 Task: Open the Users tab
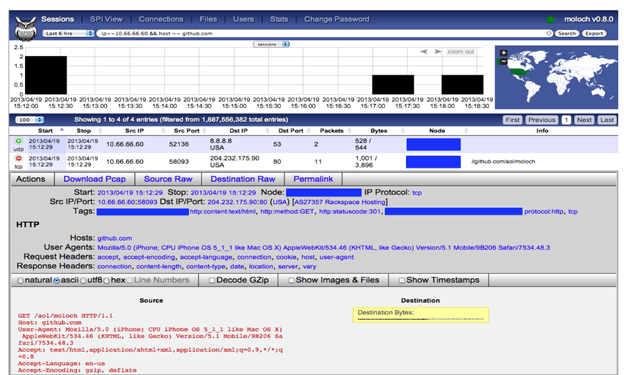click(244, 19)
